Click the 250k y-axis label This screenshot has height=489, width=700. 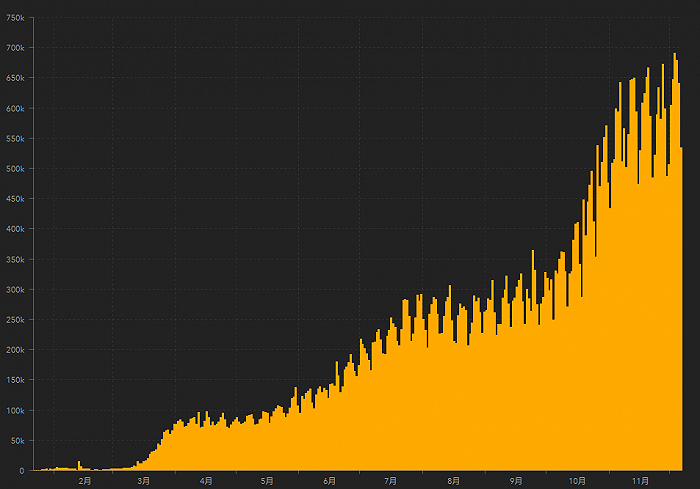(x=15, y=320)
